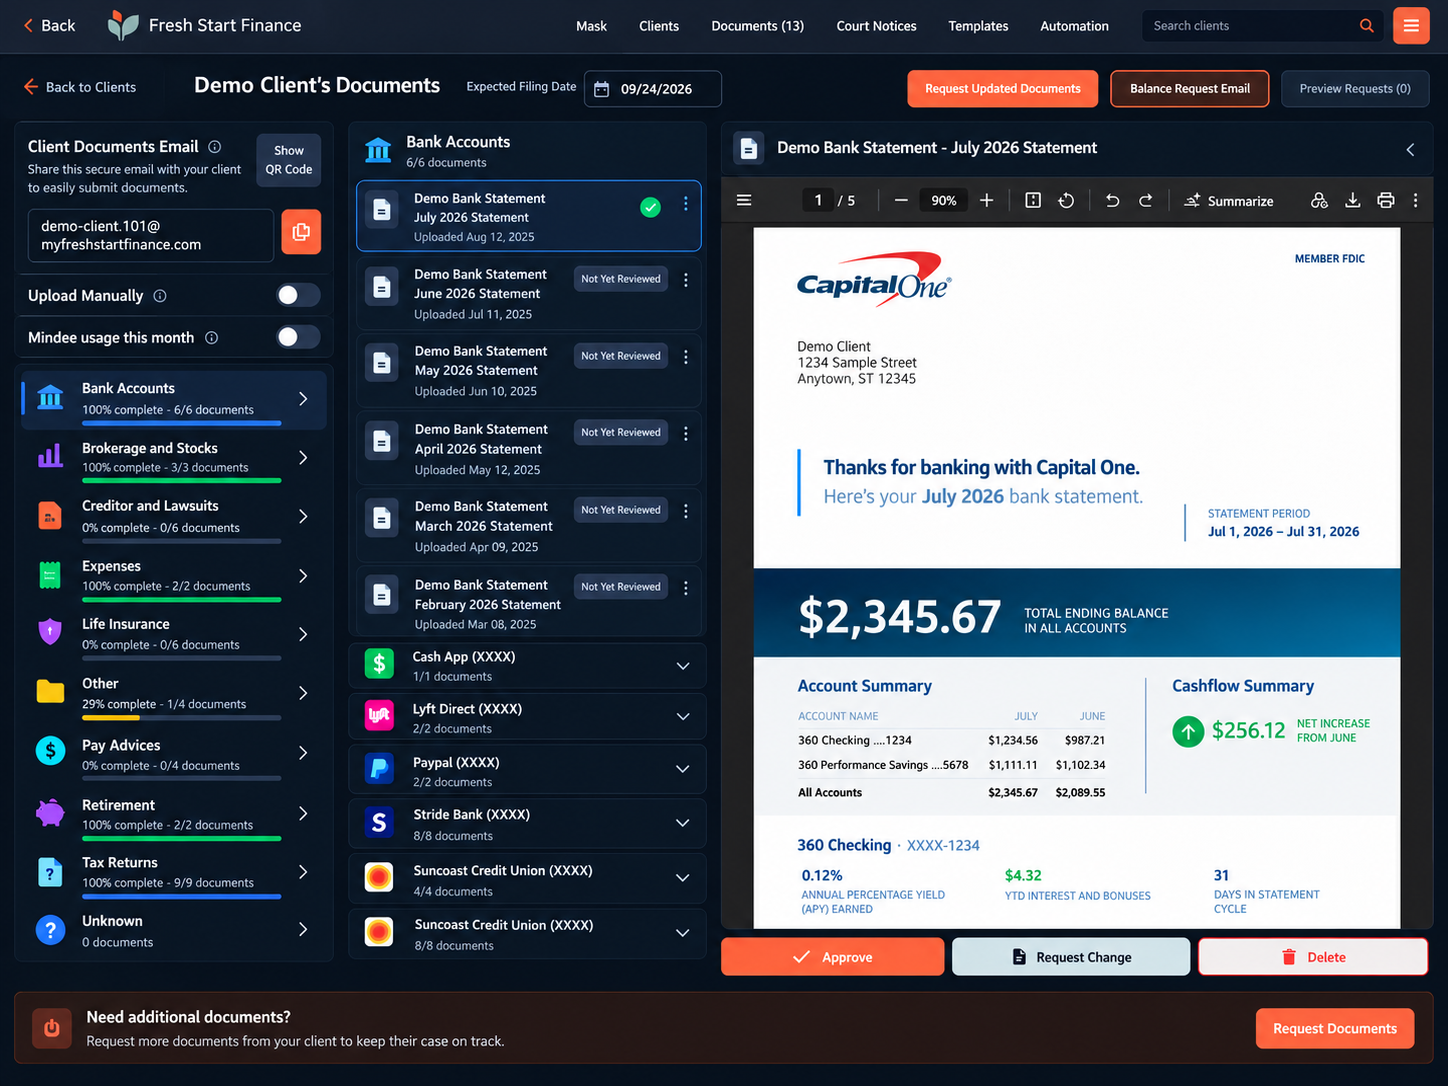Click the PDF zoom percentage field

coord(944,200)
